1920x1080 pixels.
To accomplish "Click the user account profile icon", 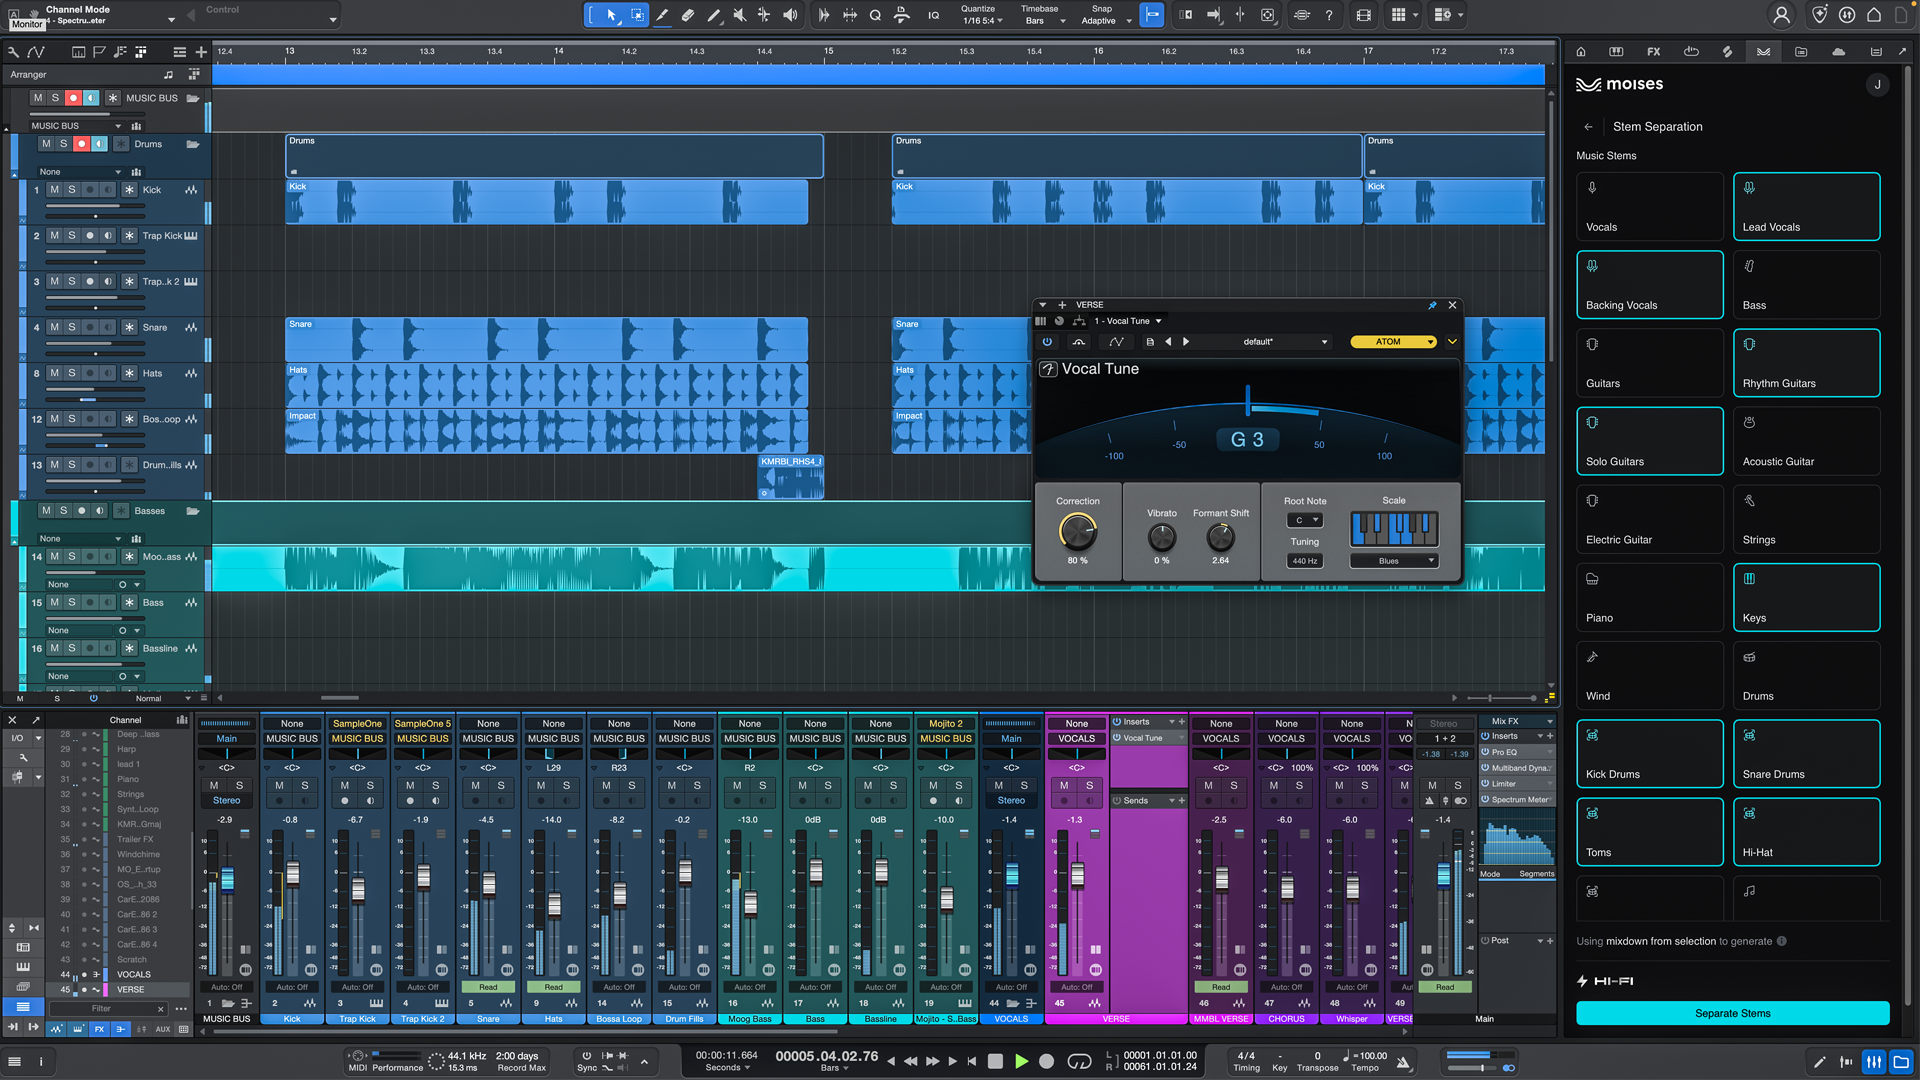I will (x=1781, y=15).
